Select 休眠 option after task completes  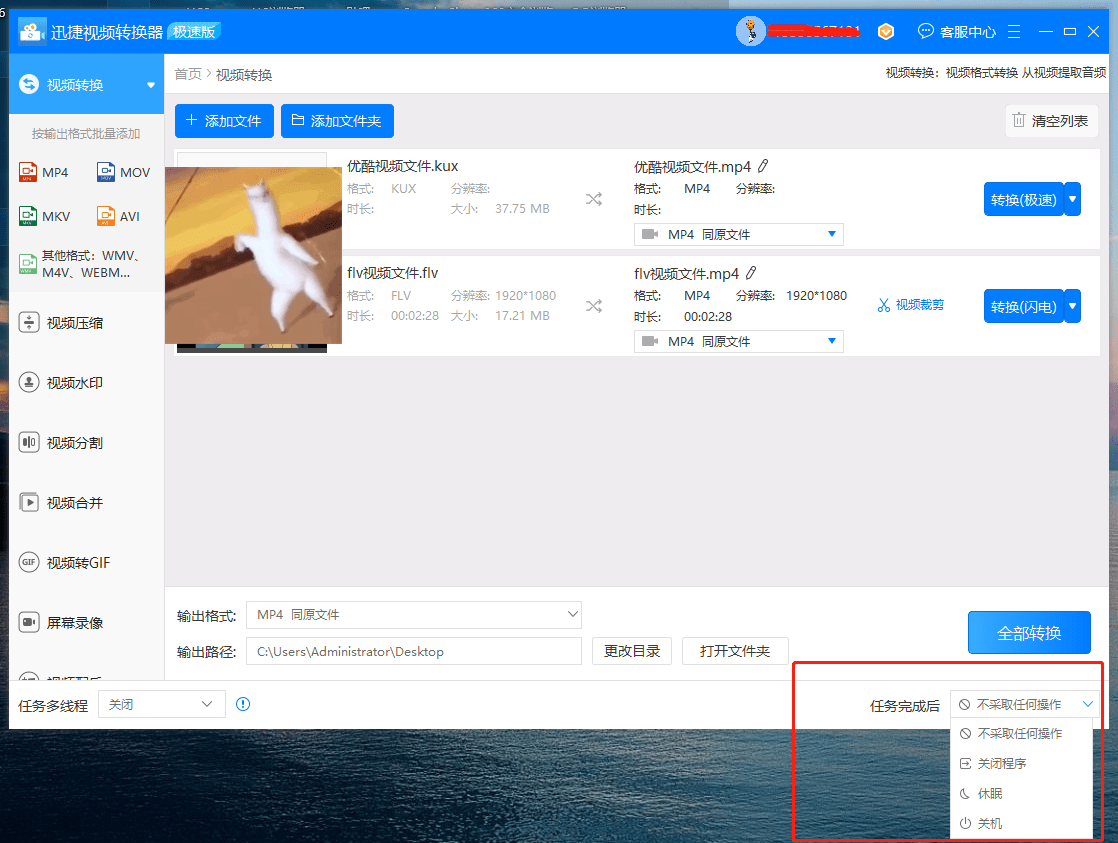pos(989,794)
